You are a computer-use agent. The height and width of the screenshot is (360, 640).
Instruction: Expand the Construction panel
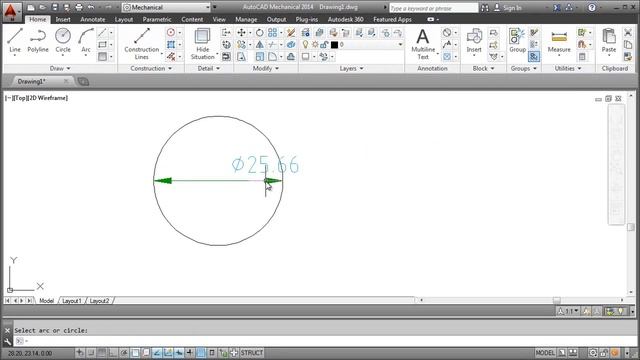(151, 69)
